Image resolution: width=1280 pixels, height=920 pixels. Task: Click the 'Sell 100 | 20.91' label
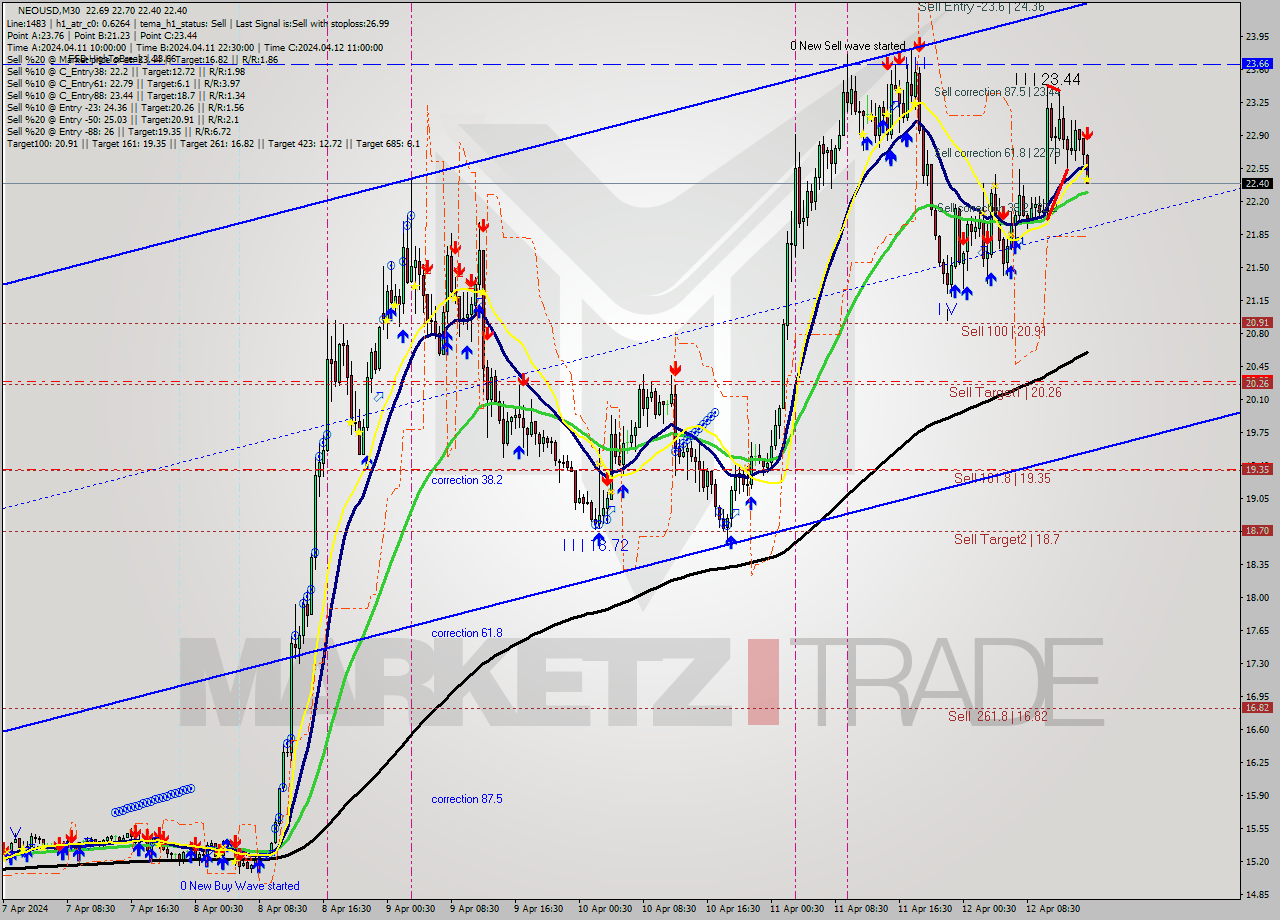pos(1004,331)
